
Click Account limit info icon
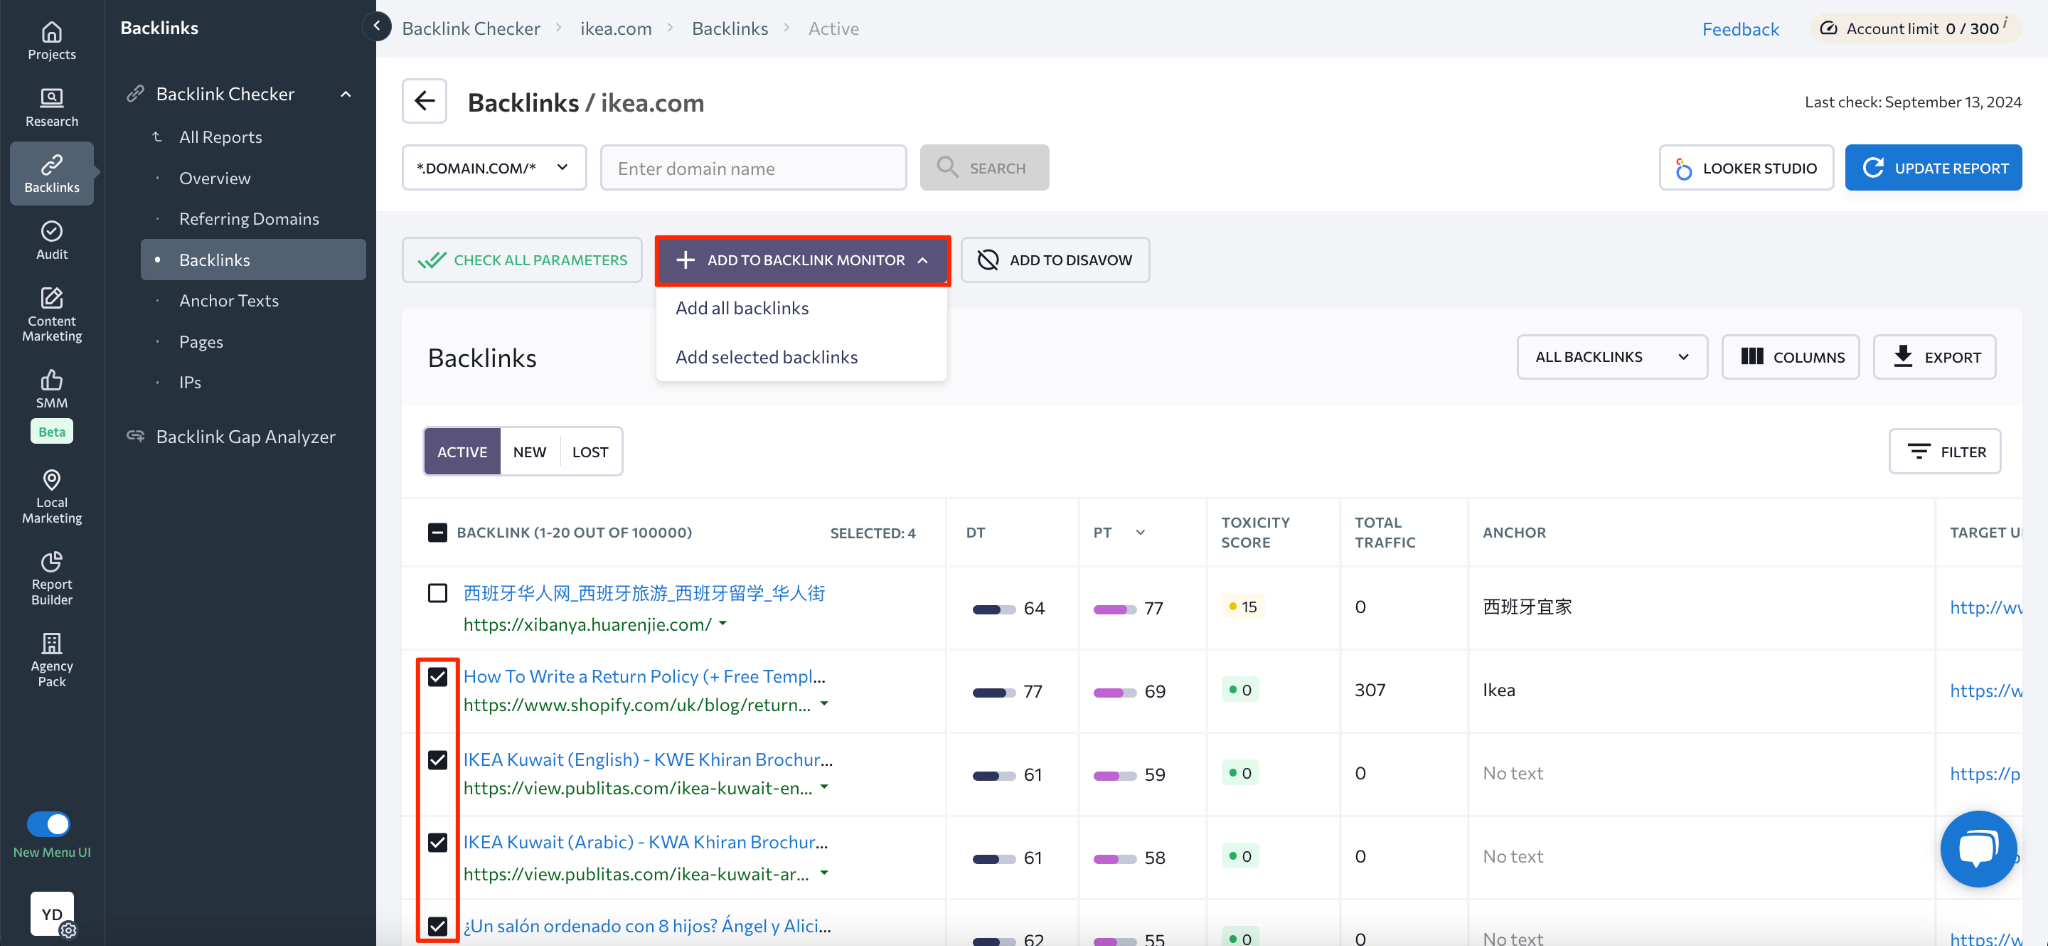(2005, 23)
